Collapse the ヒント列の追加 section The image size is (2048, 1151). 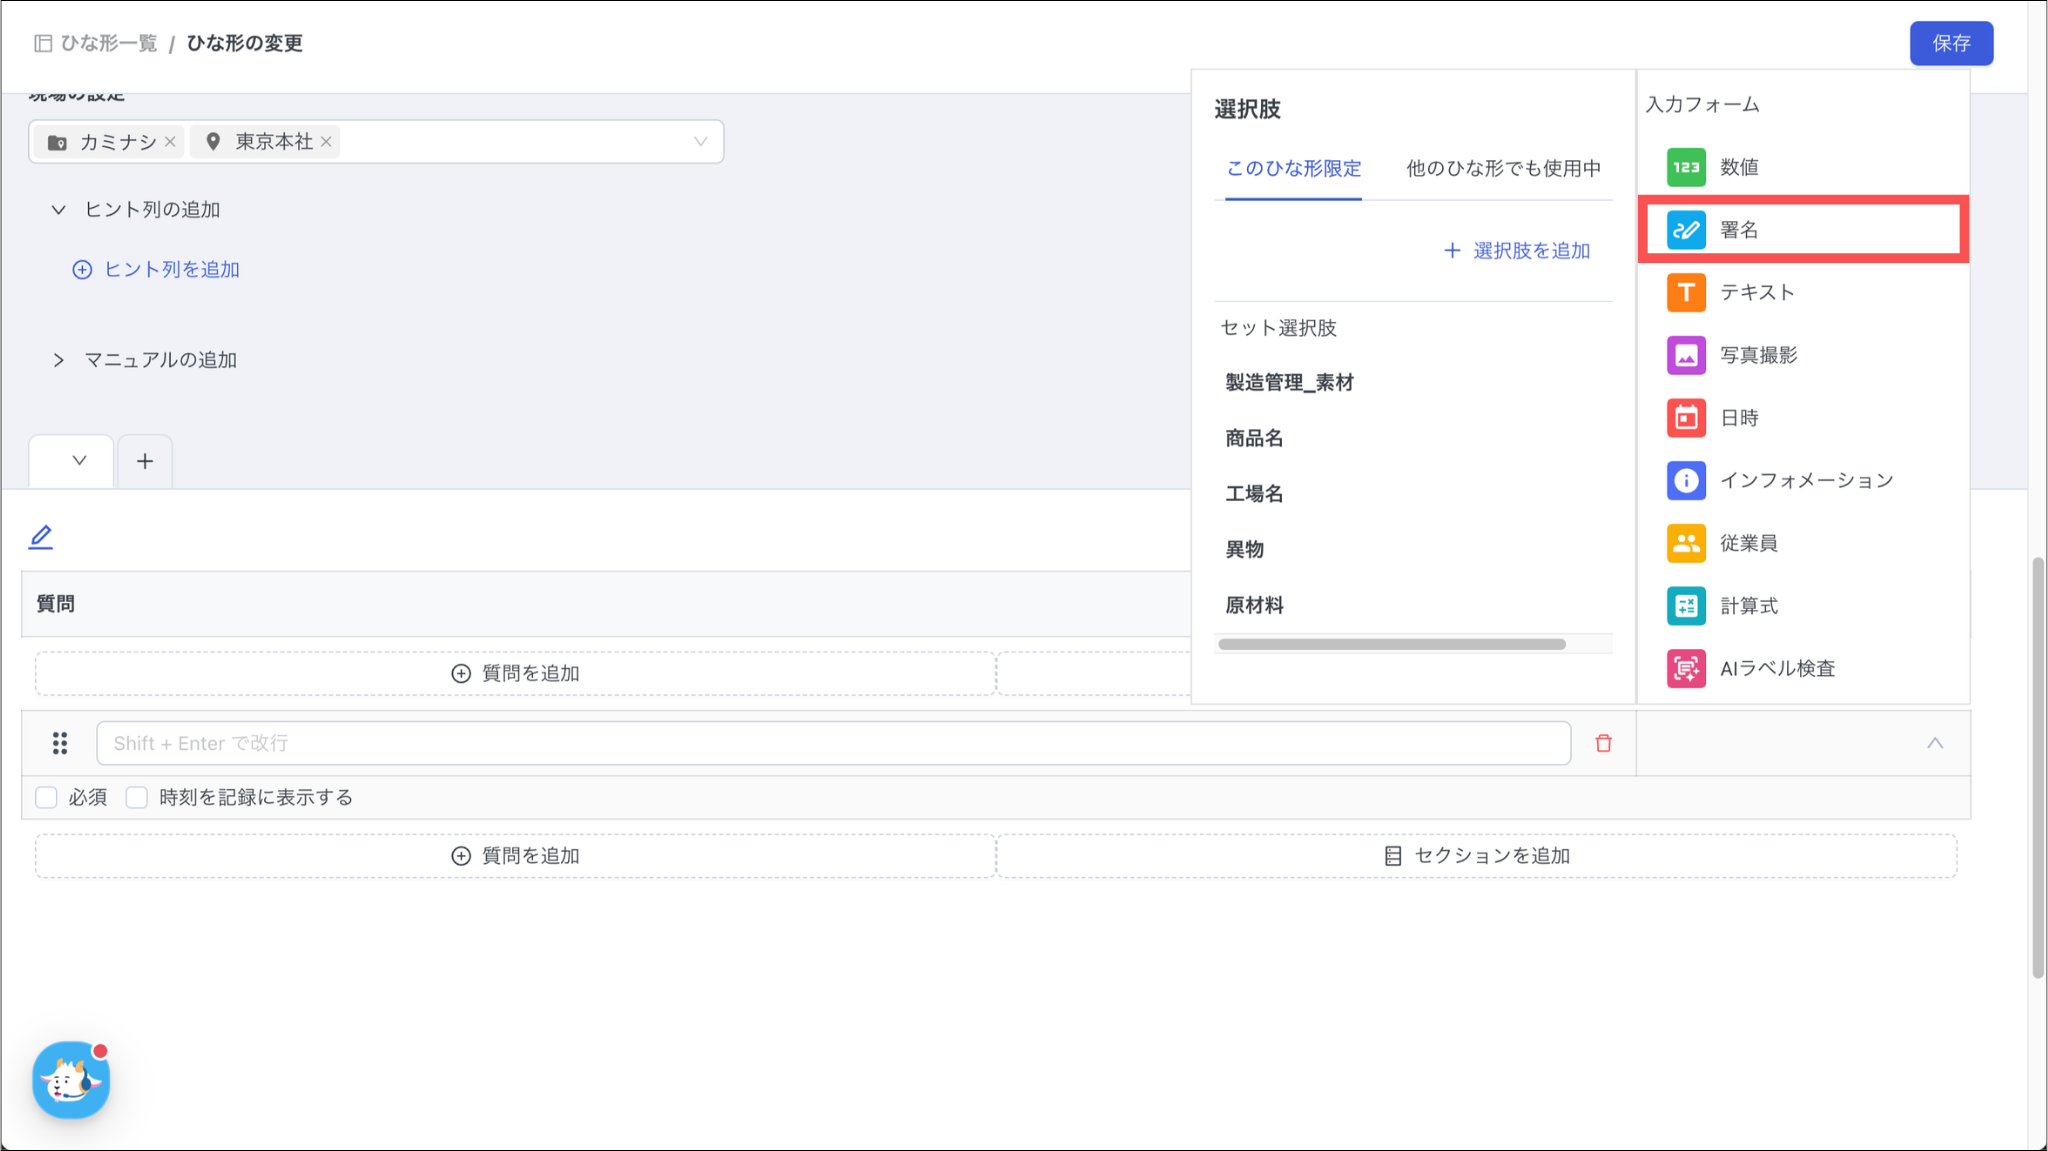[x=59, y=209]
